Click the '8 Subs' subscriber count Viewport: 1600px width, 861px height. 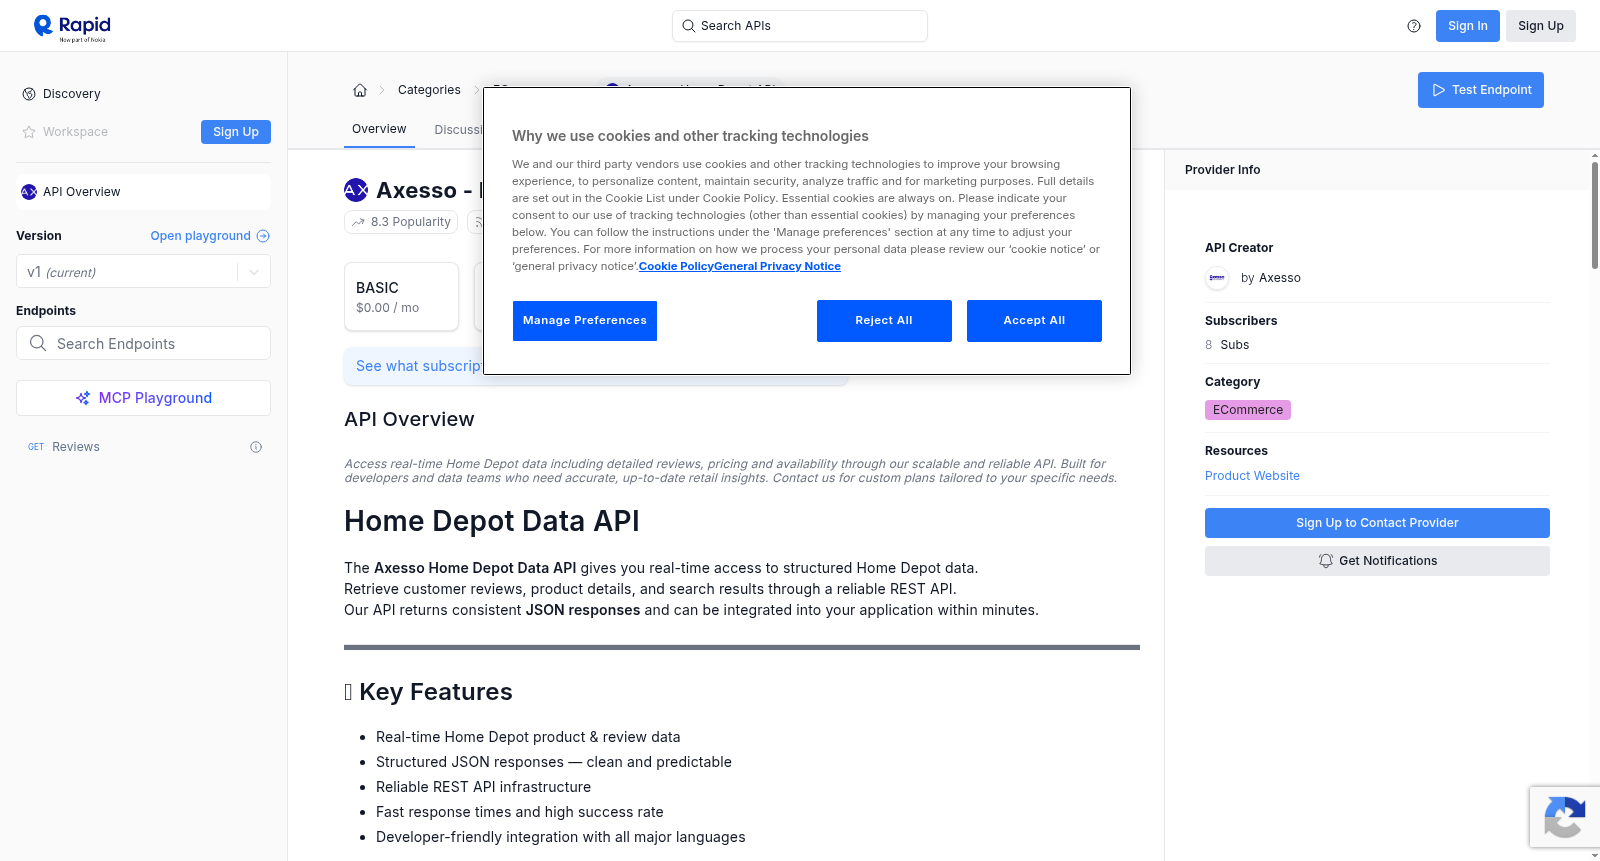pyautogui.click(x=1227, y=345)
